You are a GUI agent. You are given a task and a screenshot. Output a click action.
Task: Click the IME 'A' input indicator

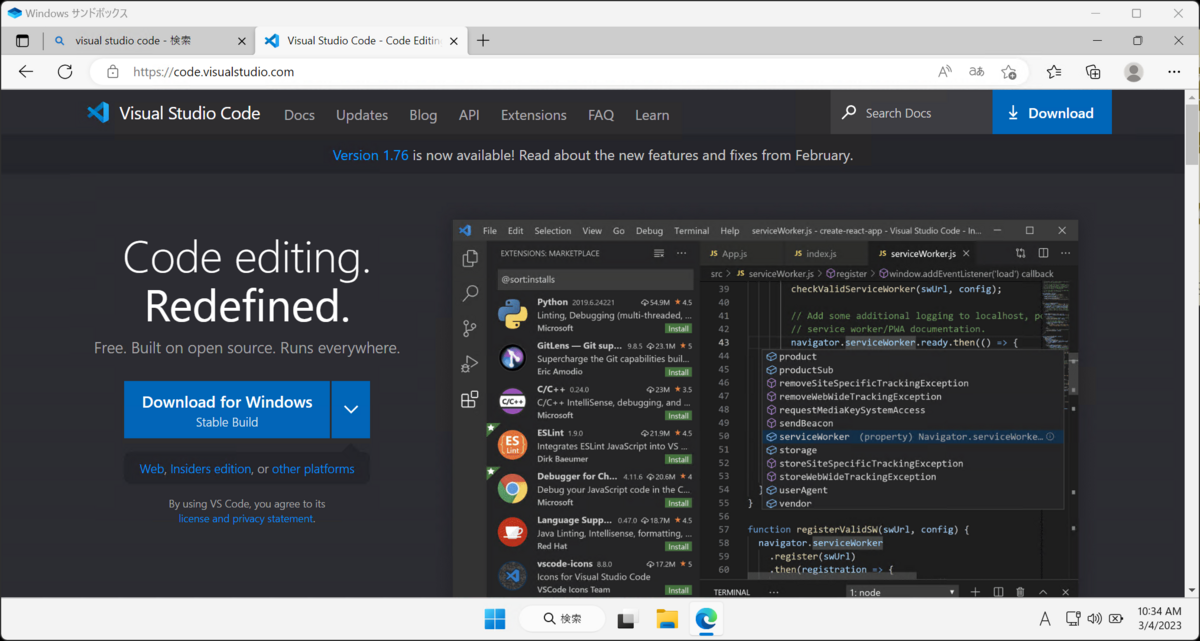coord(1045,619)
